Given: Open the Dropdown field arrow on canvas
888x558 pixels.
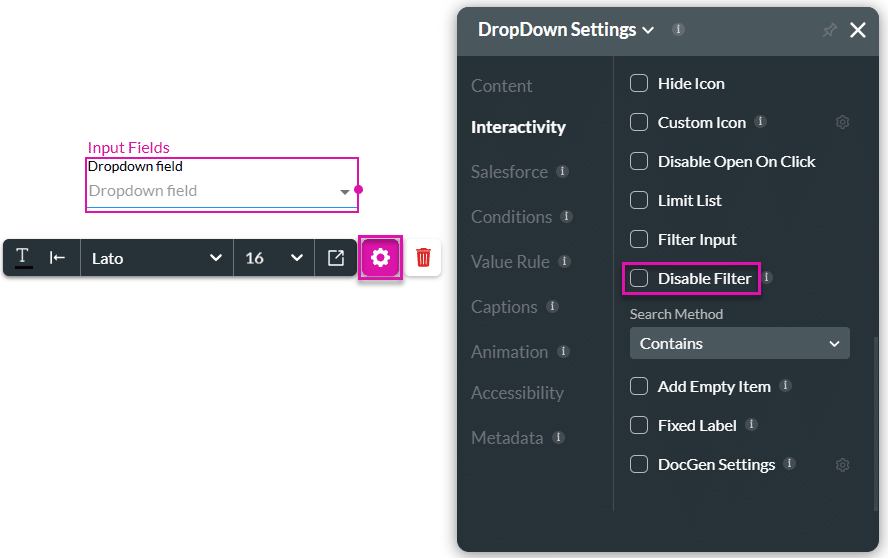Looking at the screenshot, I should [344, 192].
